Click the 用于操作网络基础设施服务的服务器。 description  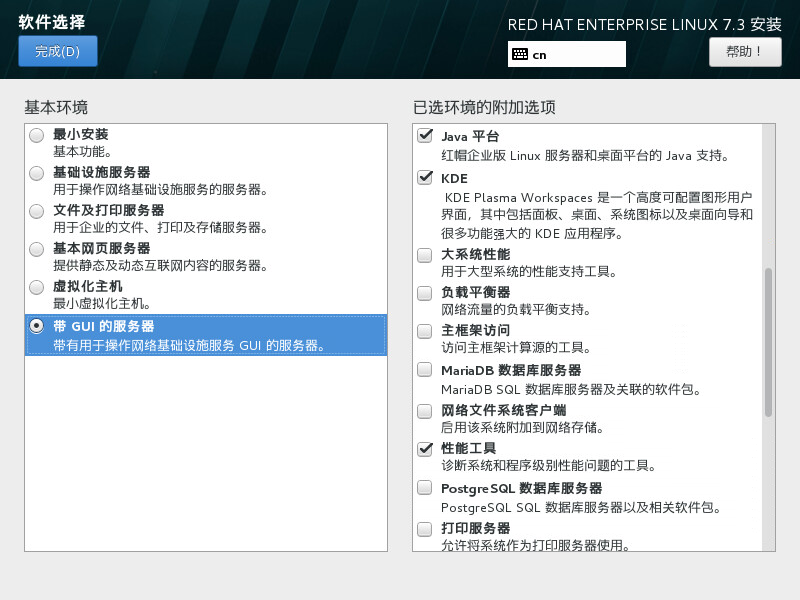[161, 190]
